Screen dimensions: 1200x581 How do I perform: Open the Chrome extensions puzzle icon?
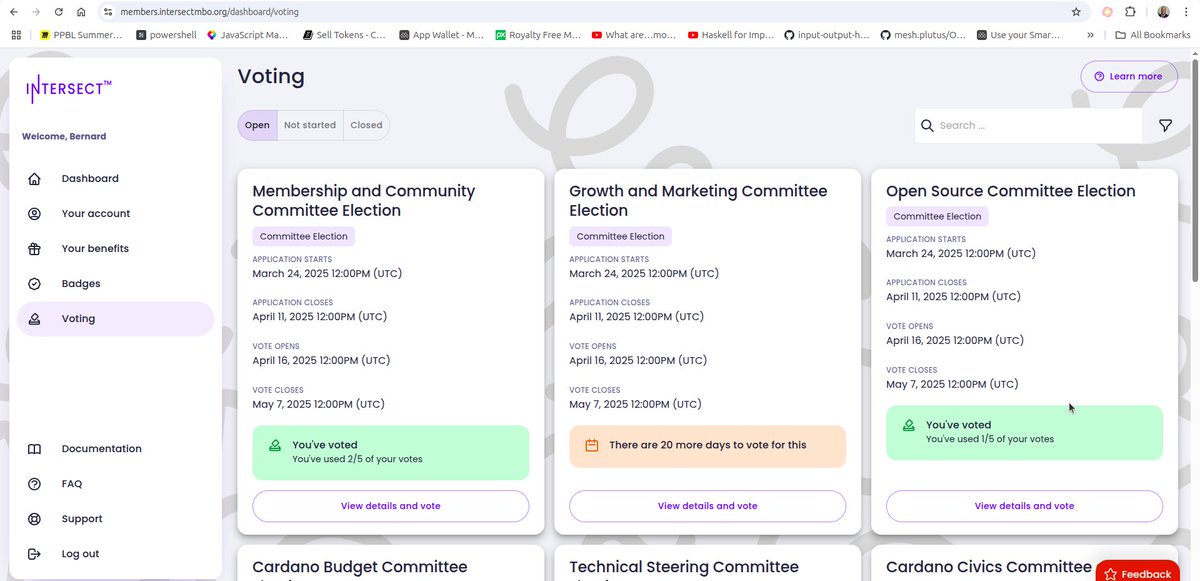(x=1131, y=12)
